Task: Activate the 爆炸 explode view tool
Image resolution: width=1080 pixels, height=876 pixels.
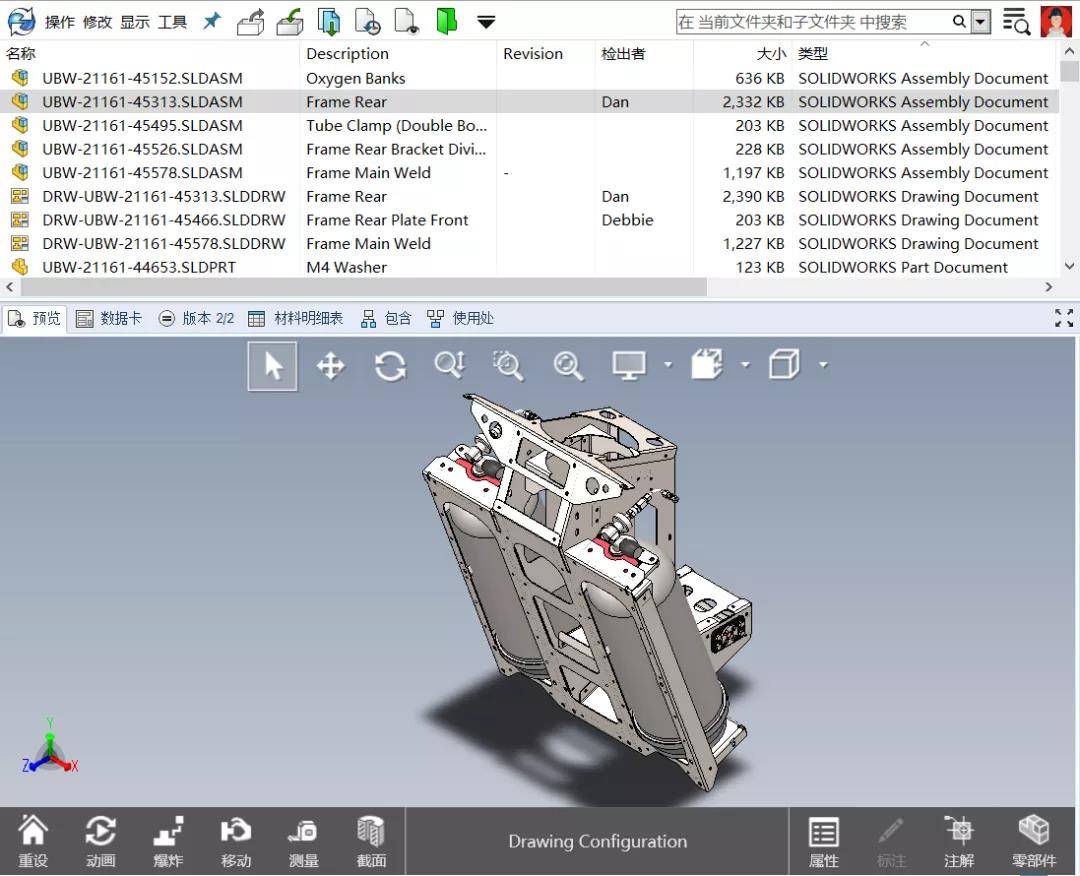Action: (x=168, y=840)
